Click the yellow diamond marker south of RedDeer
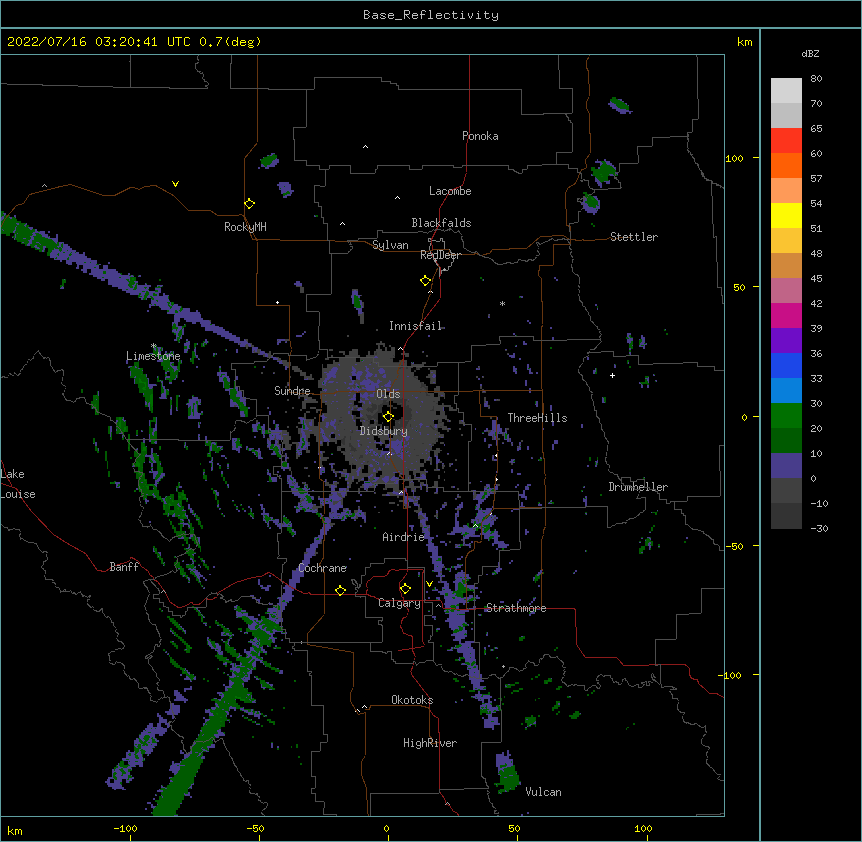 426,281
